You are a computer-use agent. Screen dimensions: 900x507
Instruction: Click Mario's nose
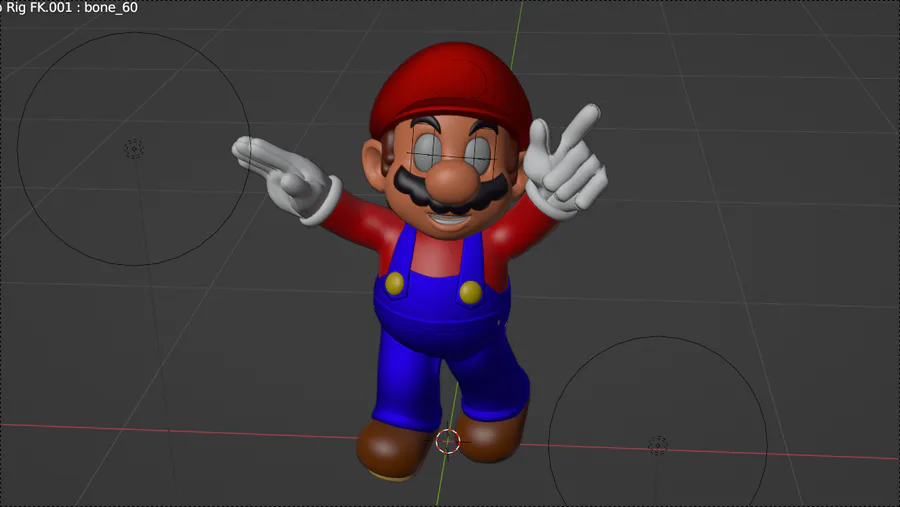(x=453, y=180)
